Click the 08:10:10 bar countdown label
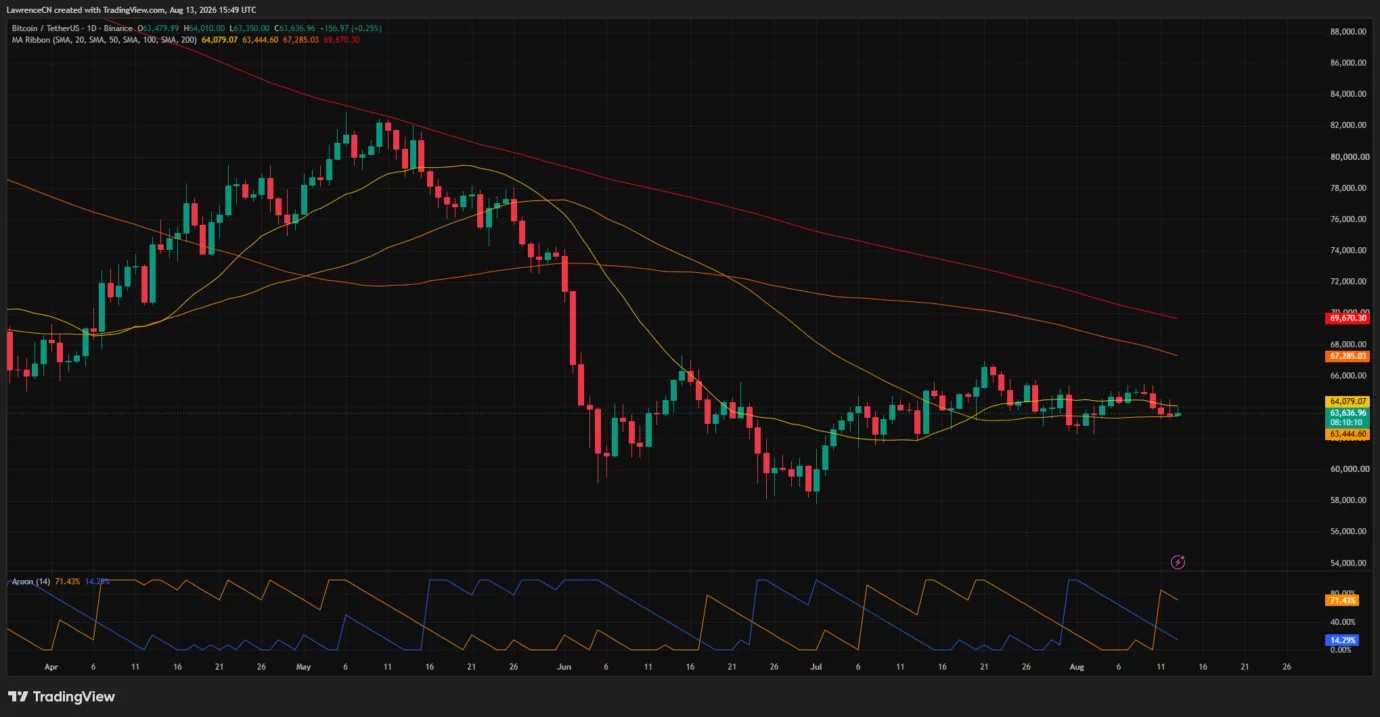 tap(1348, 423)
